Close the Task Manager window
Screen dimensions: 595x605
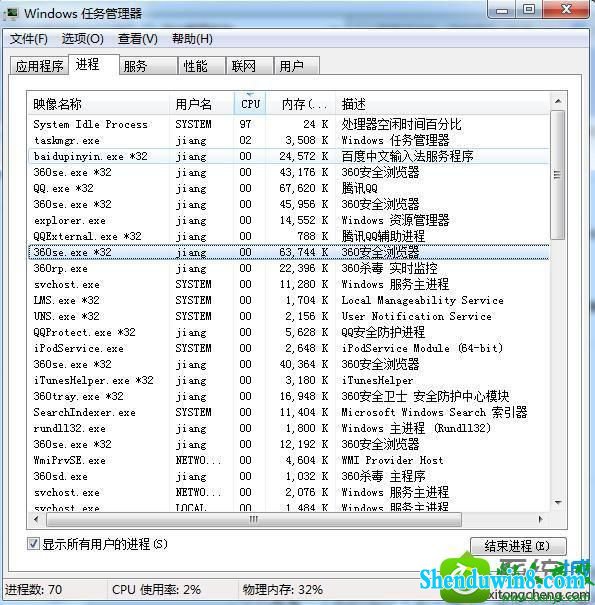tap(566, 9)
